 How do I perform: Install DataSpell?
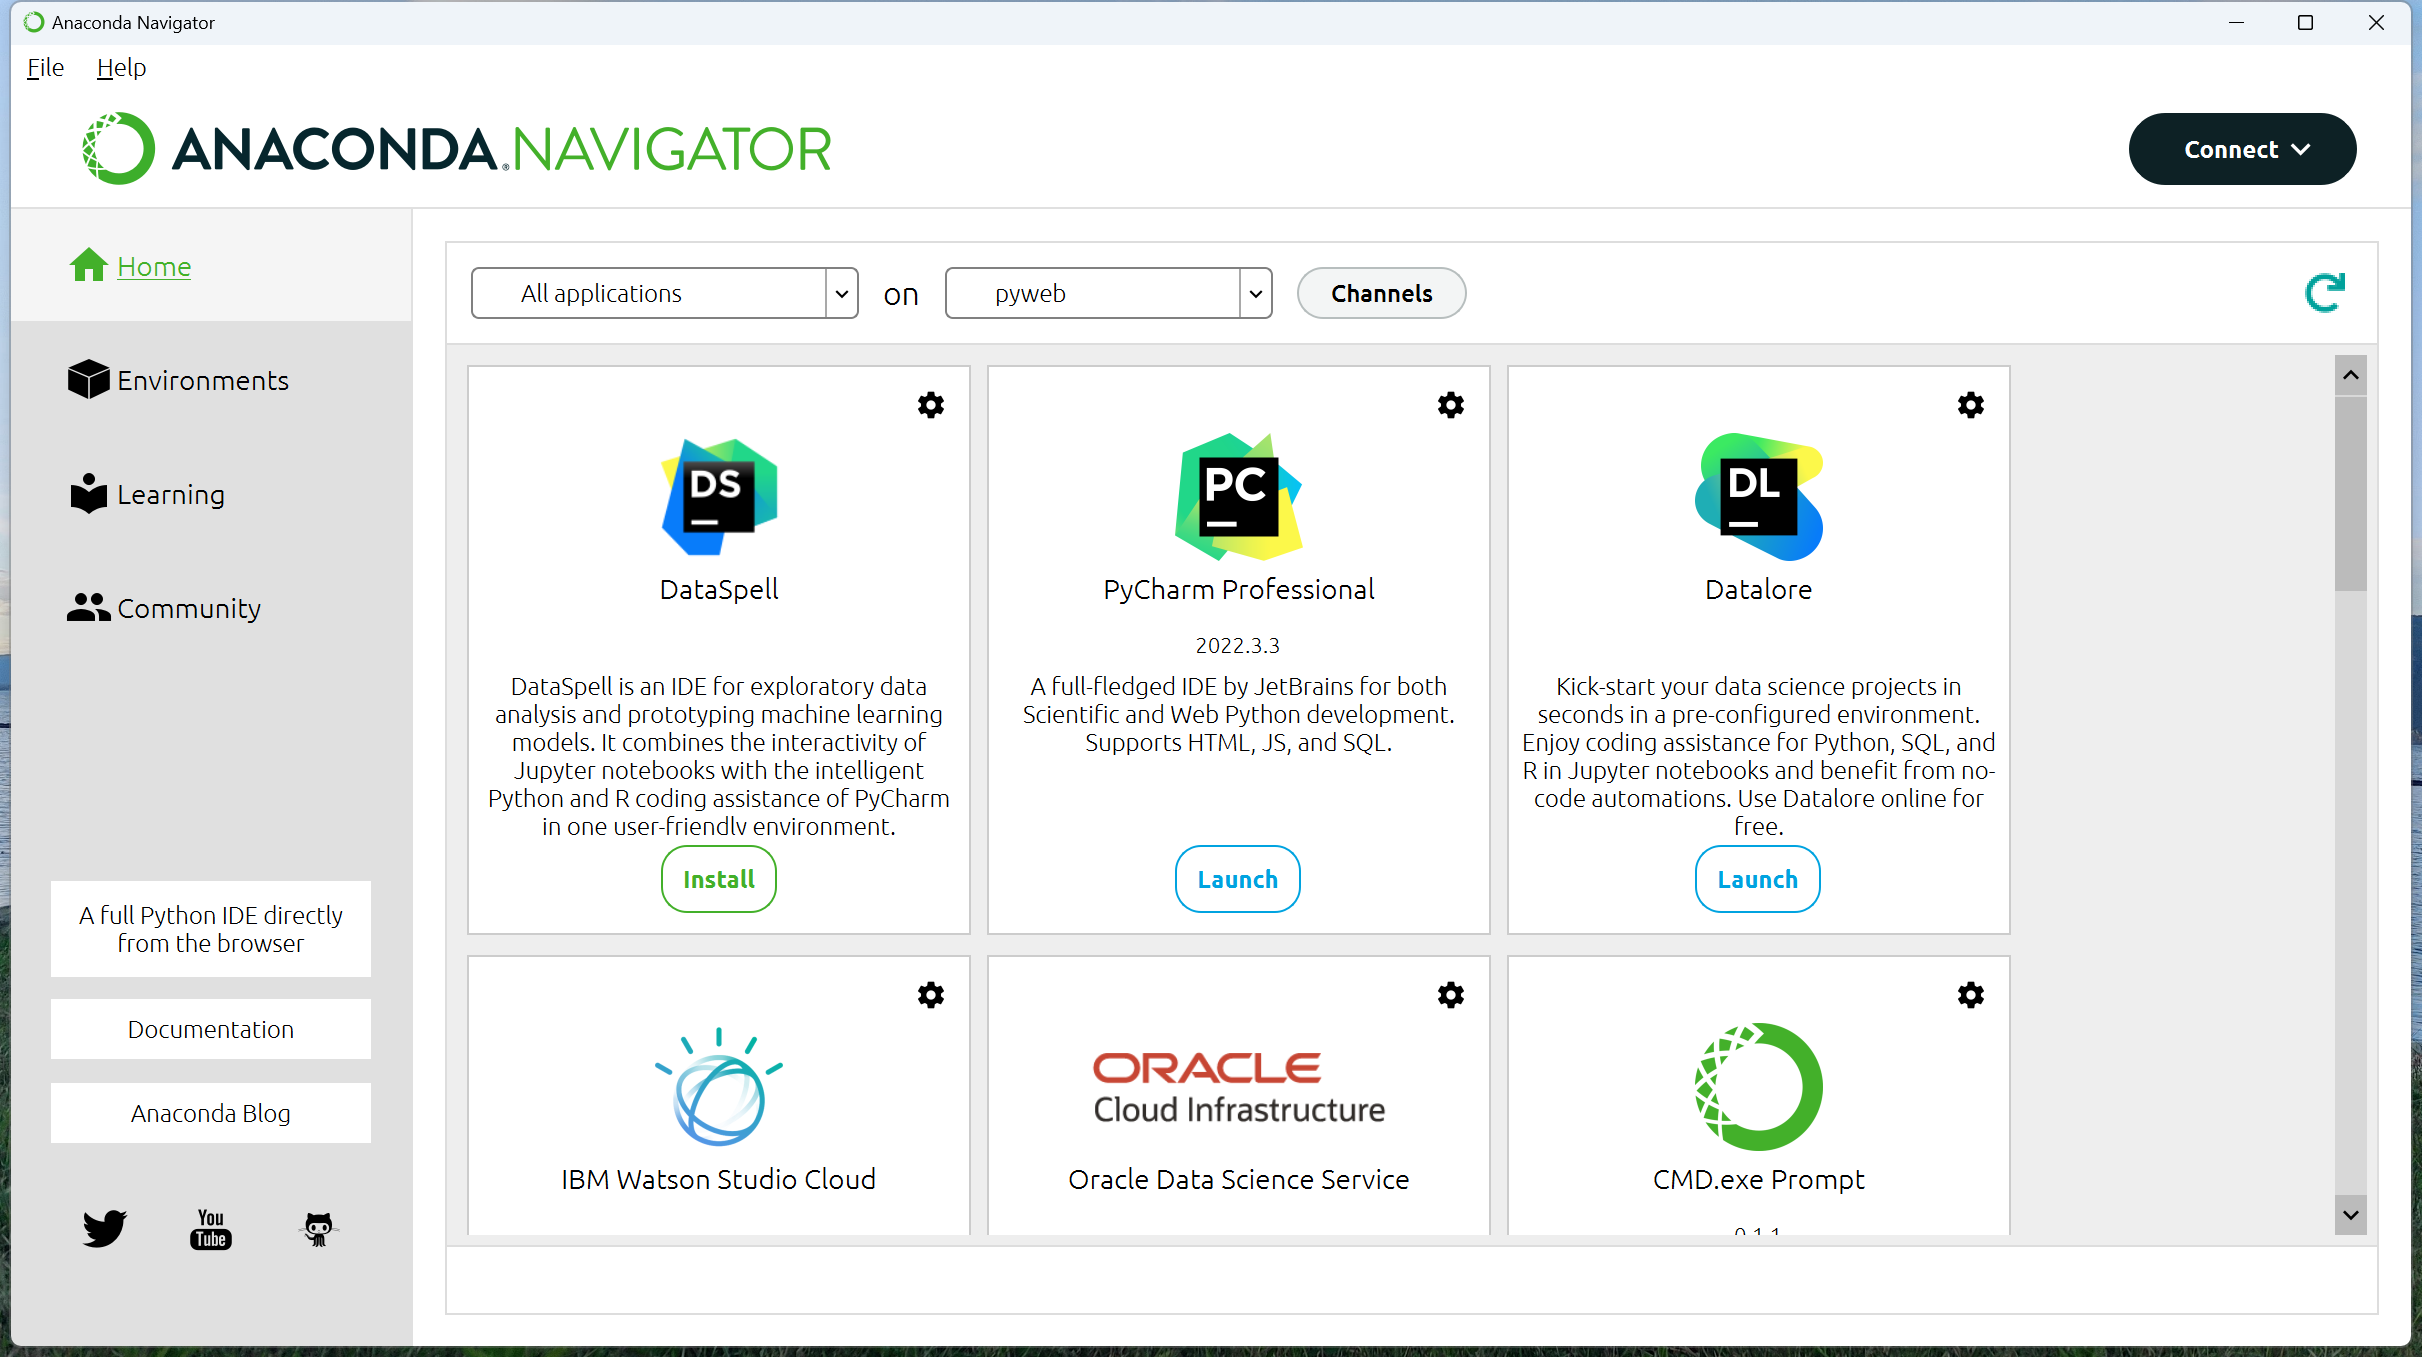pyautogui.click(x=718, y=879)
